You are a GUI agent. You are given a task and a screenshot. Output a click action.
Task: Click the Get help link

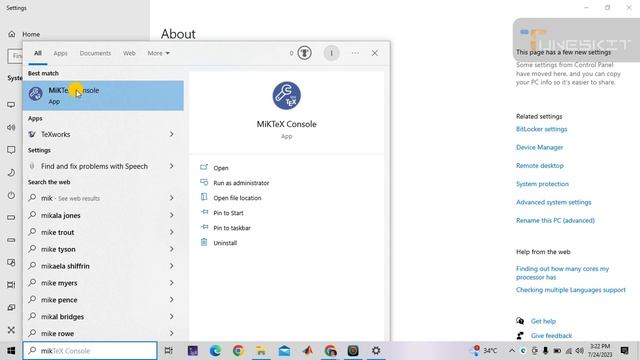[x=543, y=321]
